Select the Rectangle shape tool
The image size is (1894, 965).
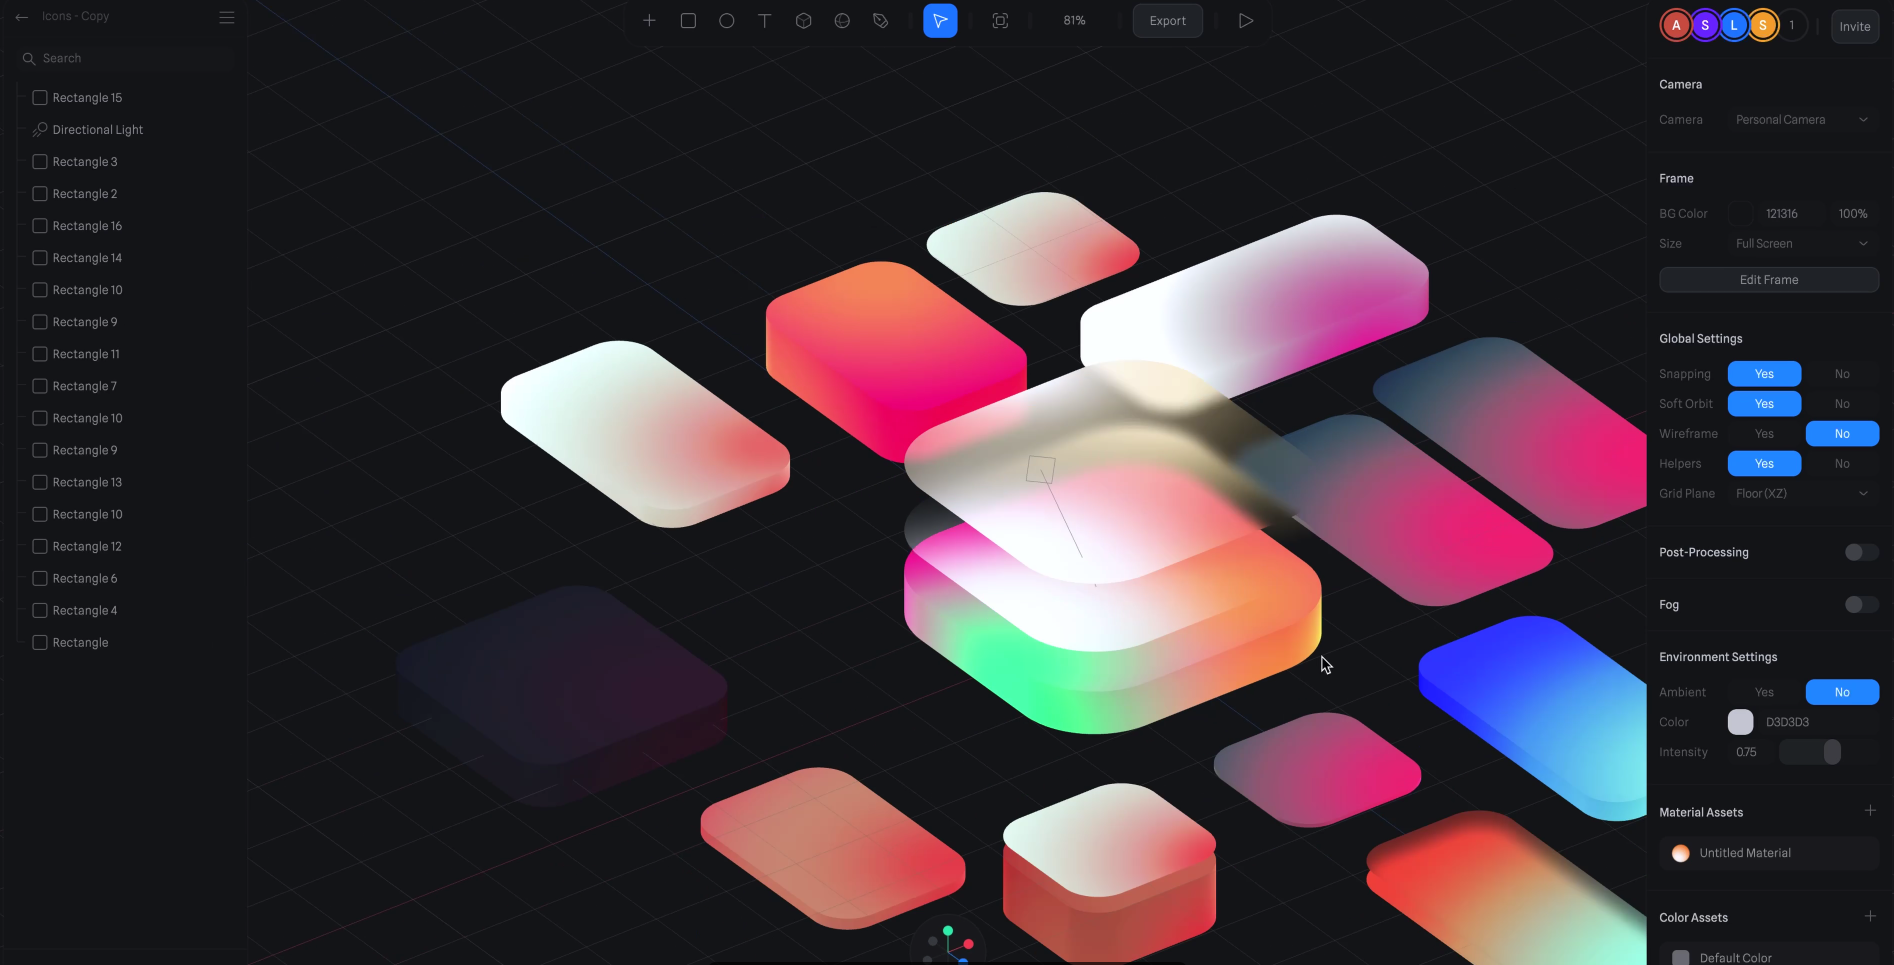click(688, 21)
